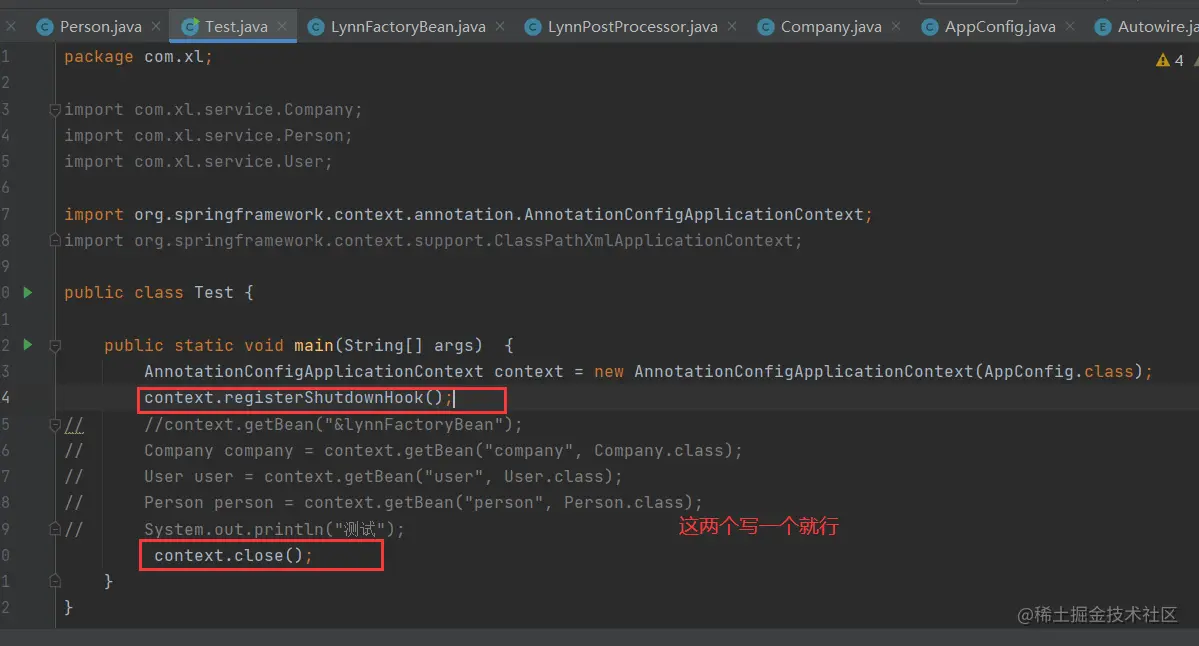
Task: Click the fold marker at main's closing brace
Action: pyautogui.click(x=55, y=581)
